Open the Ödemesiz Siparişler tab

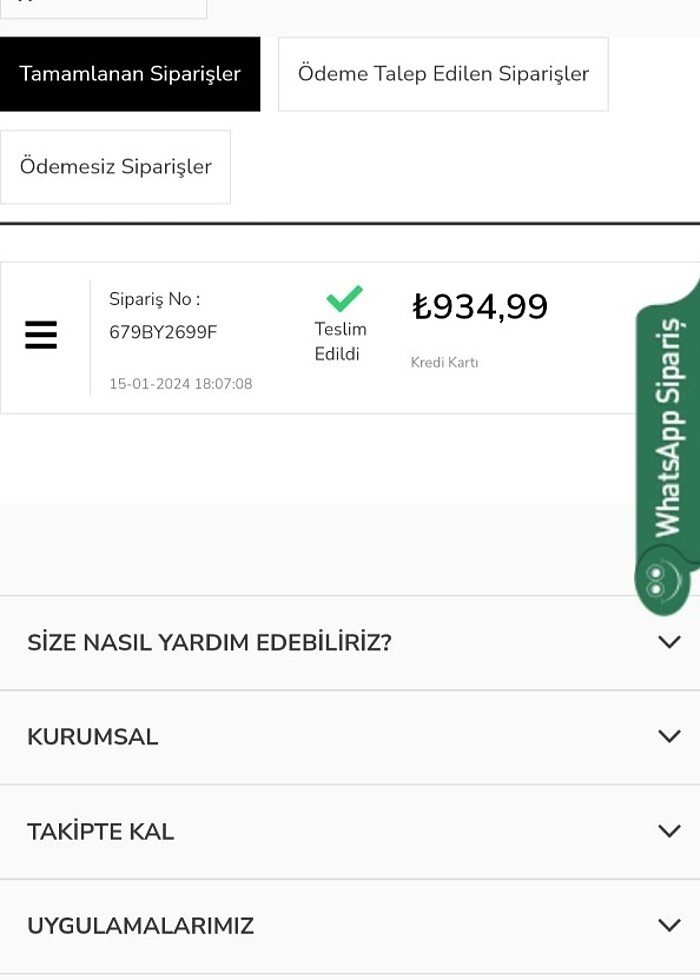[116, 167]
